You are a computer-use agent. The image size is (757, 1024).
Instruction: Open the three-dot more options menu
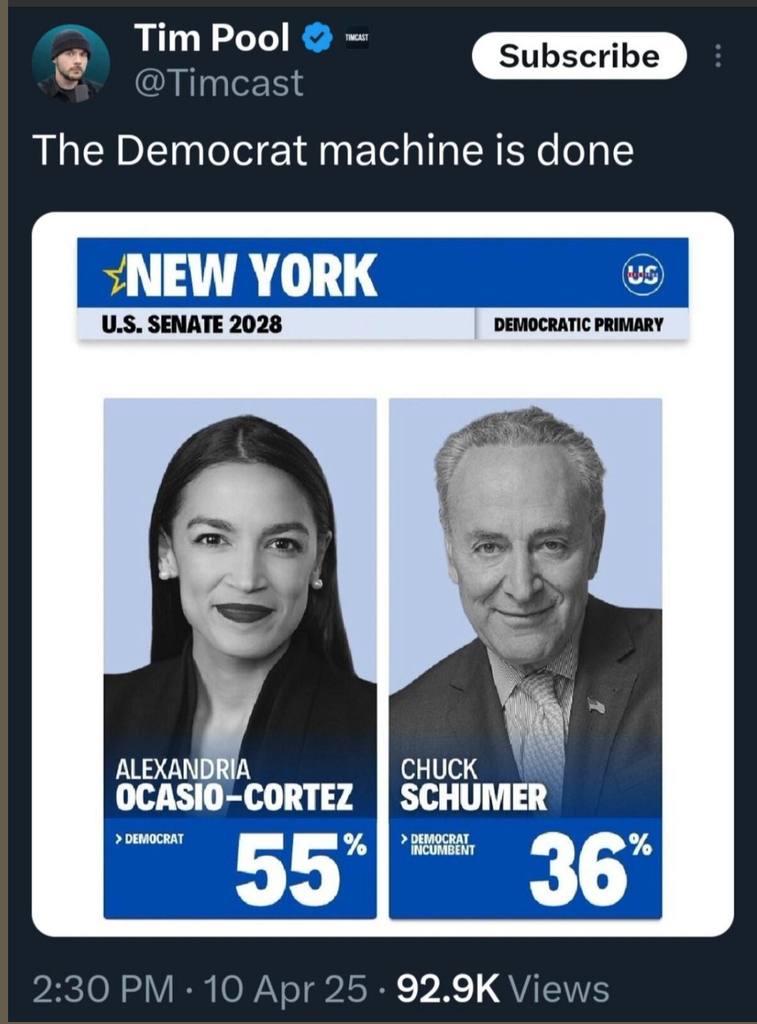[717, 56]
